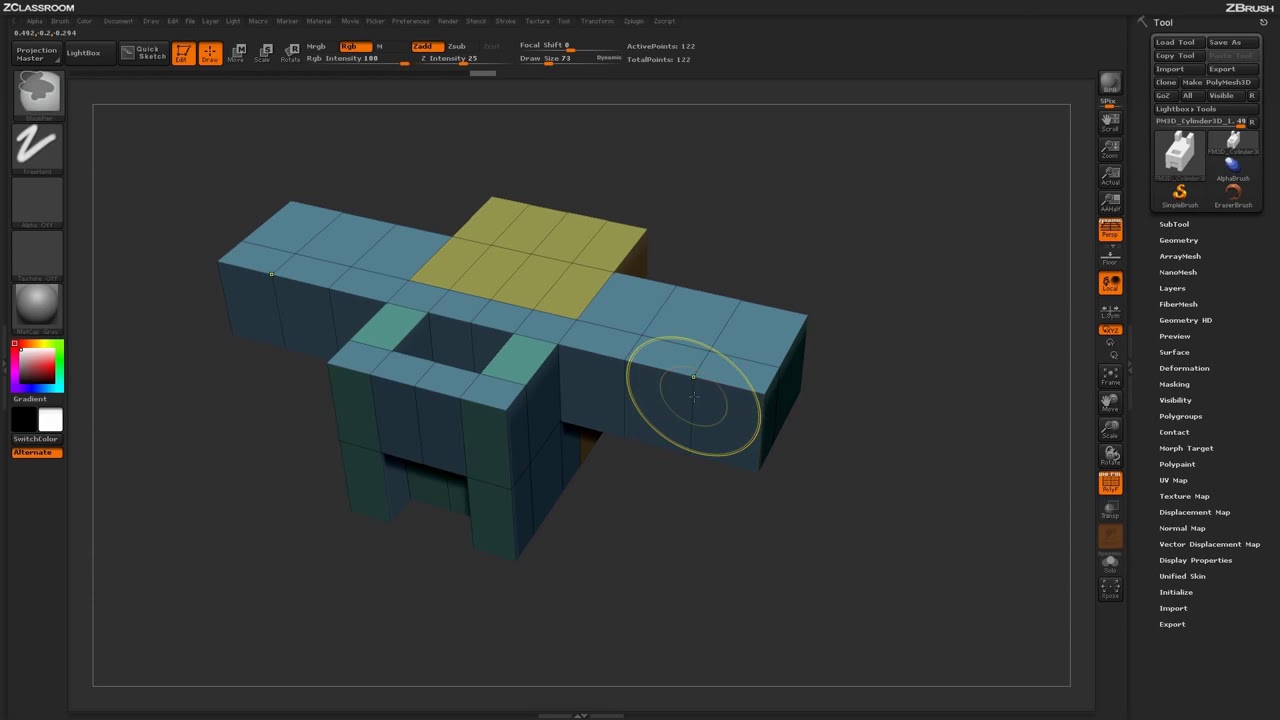Toggle XYZ rotation mode
This screenshot has width=1280, height=720.
click(x=1110, y=330)
